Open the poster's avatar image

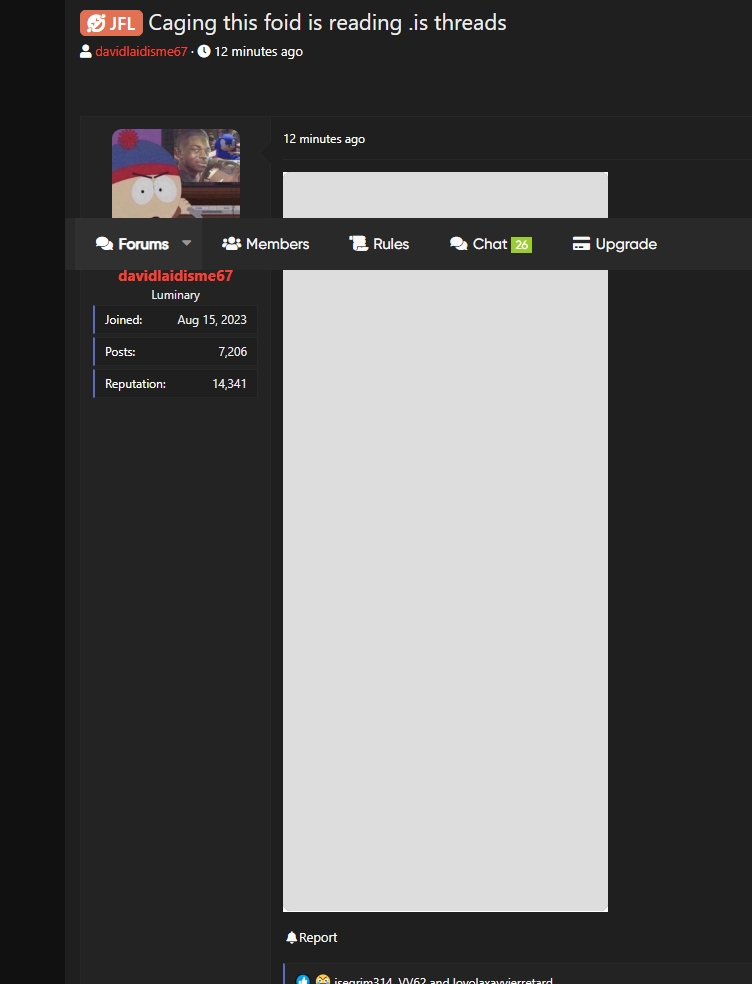coord(176,173)
